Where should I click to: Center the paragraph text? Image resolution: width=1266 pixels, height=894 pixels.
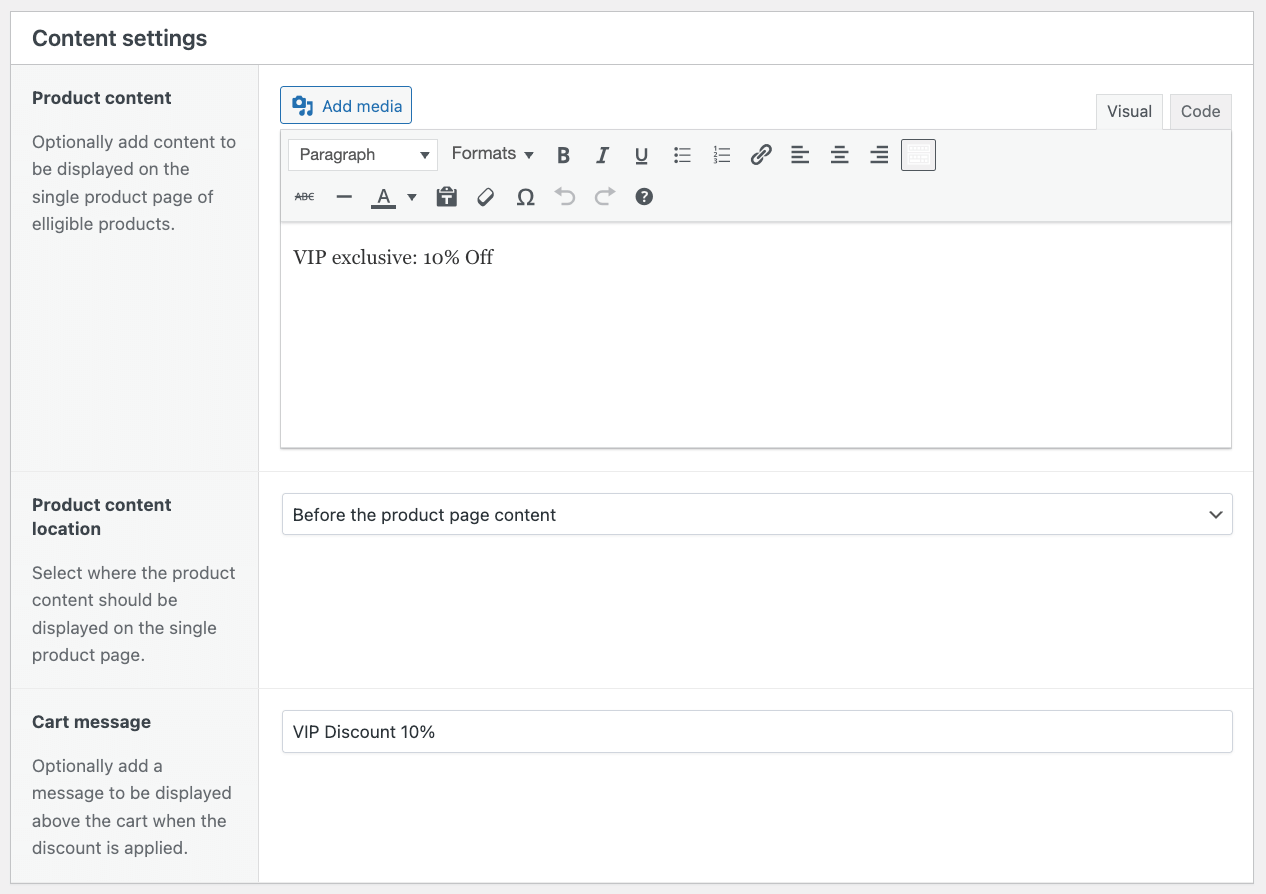pyautogui.click(x=839, y=154)
